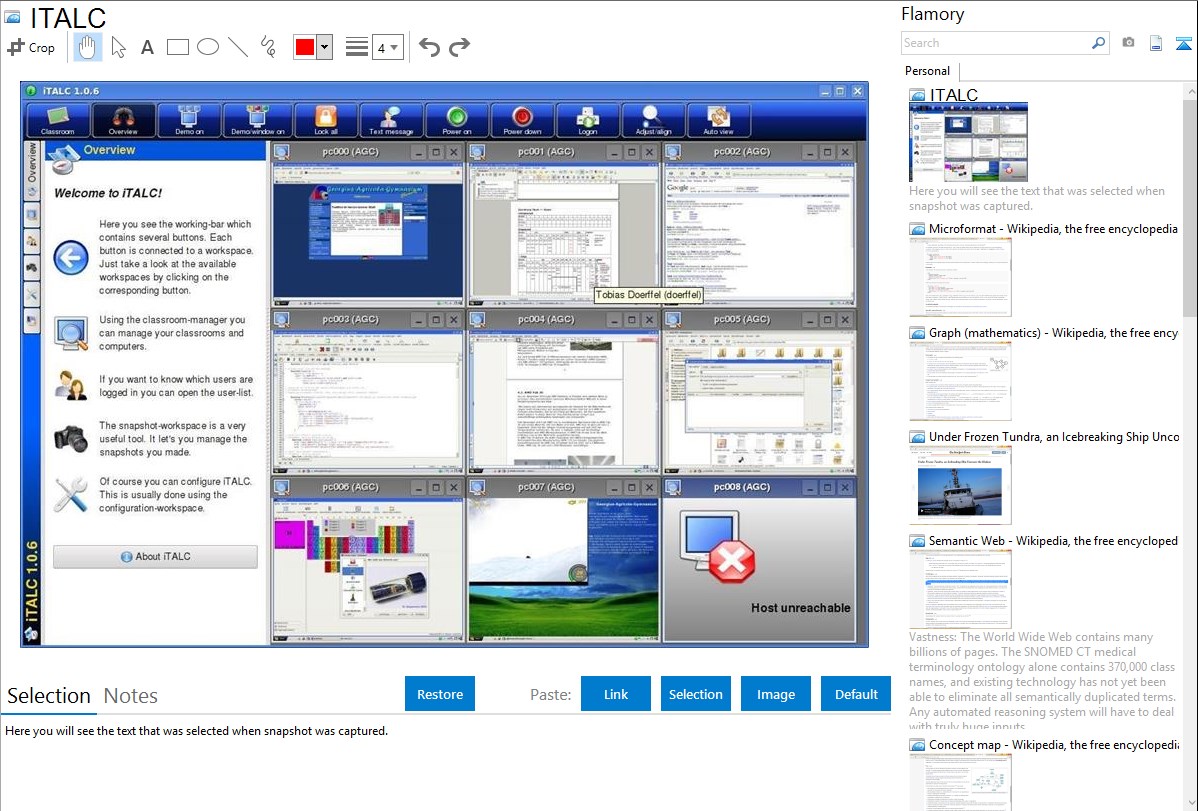
Task: Click the Under Frozen Tundra snapshot title
Action: pos(1054,436)
